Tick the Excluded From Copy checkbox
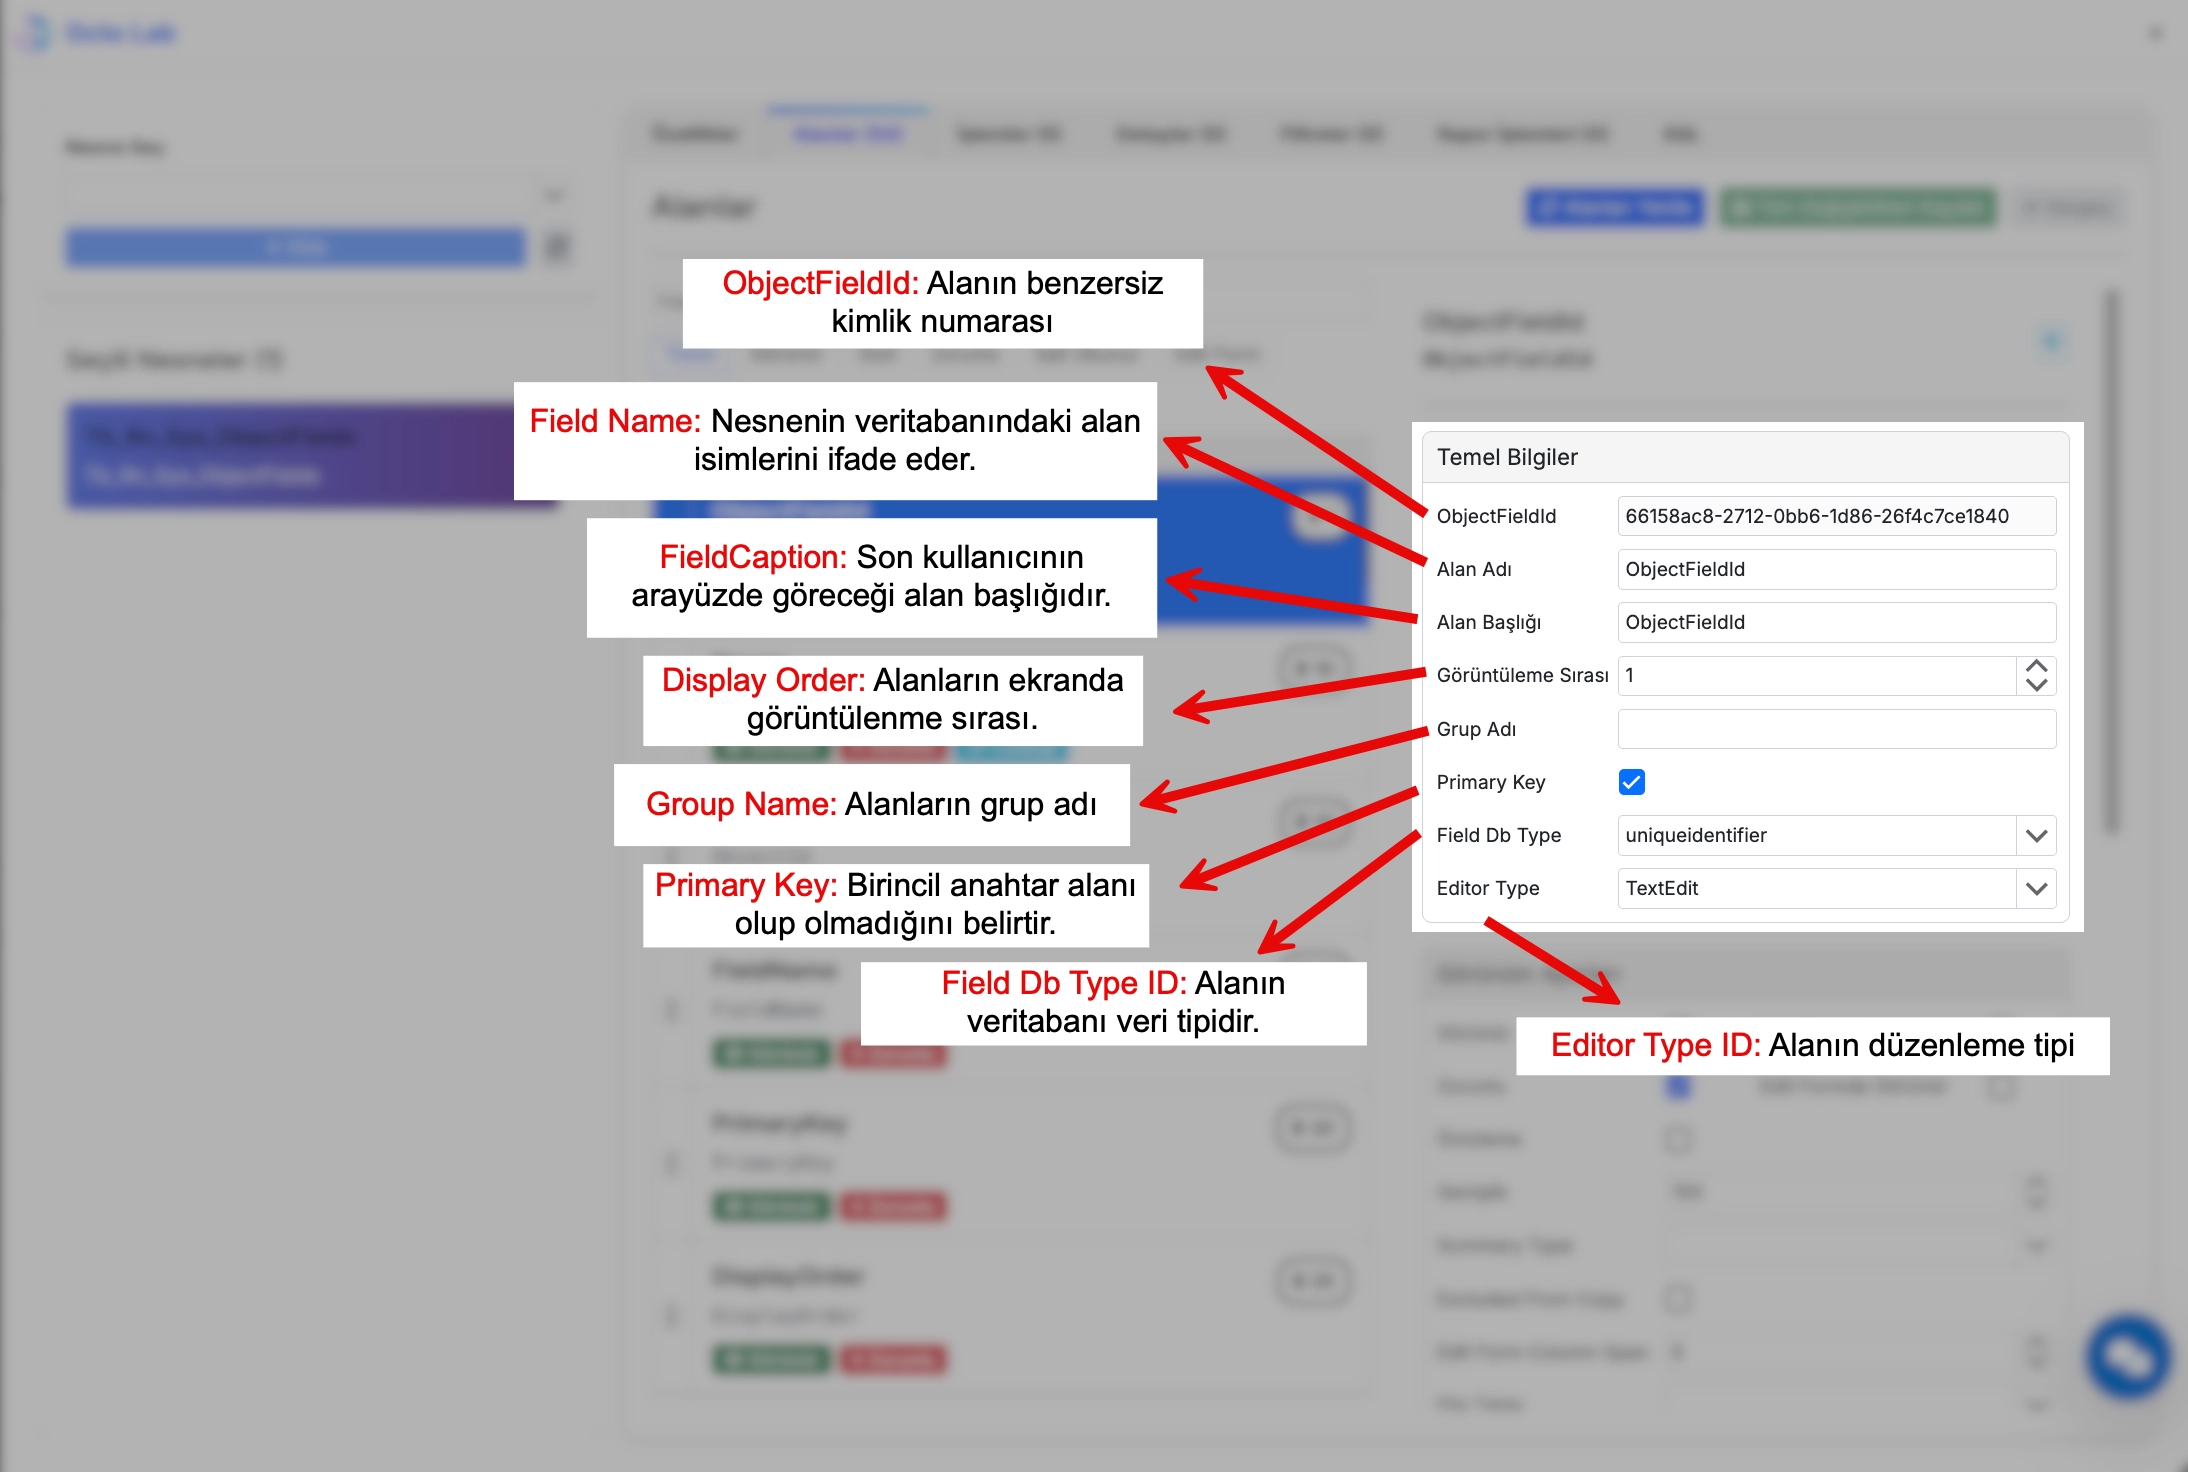The width and height of the screenshot is (2188, 1472). (1678, 1298)
